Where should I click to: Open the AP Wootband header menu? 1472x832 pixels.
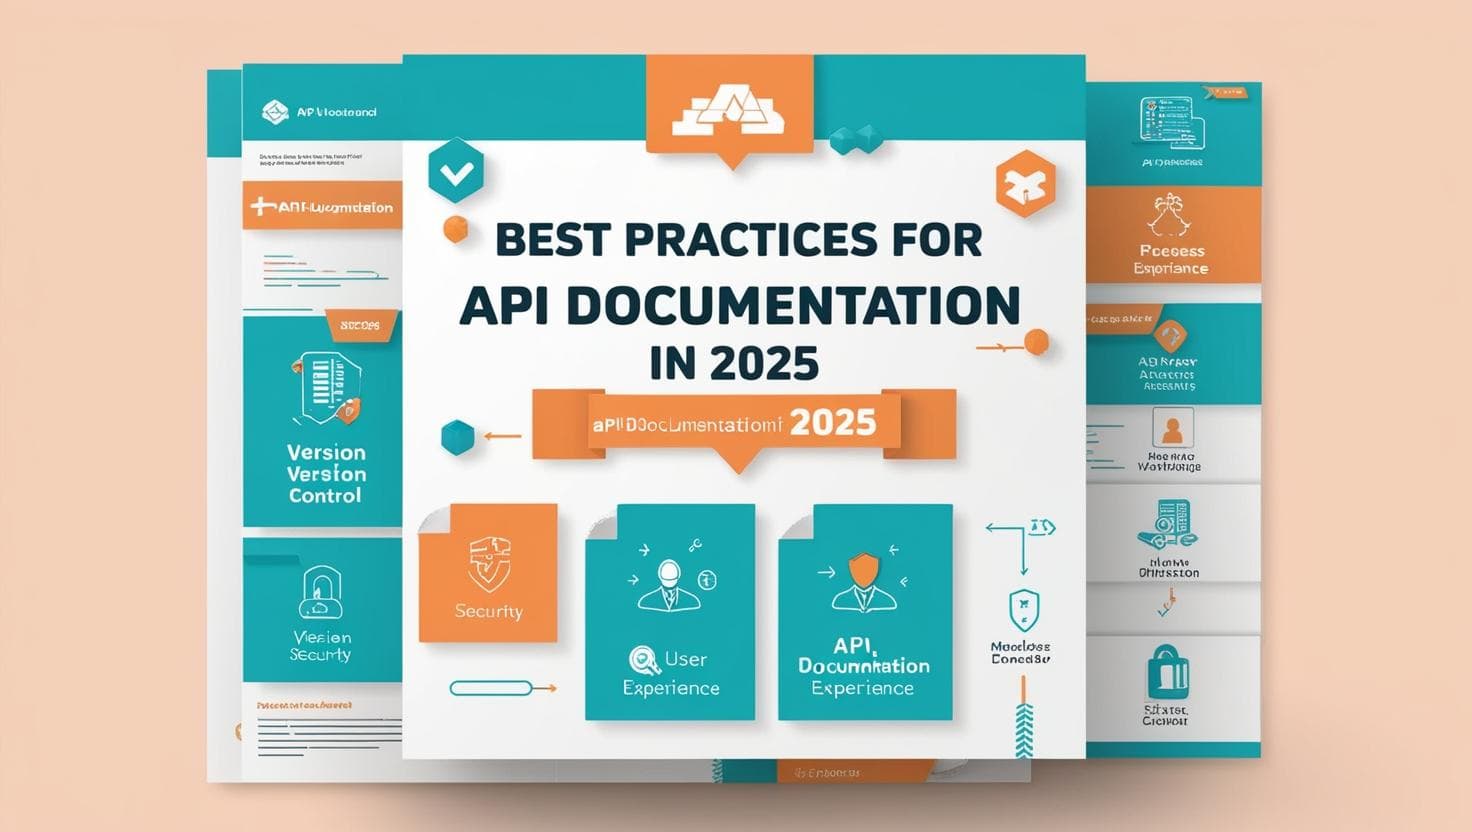click(x=315, y=110)
